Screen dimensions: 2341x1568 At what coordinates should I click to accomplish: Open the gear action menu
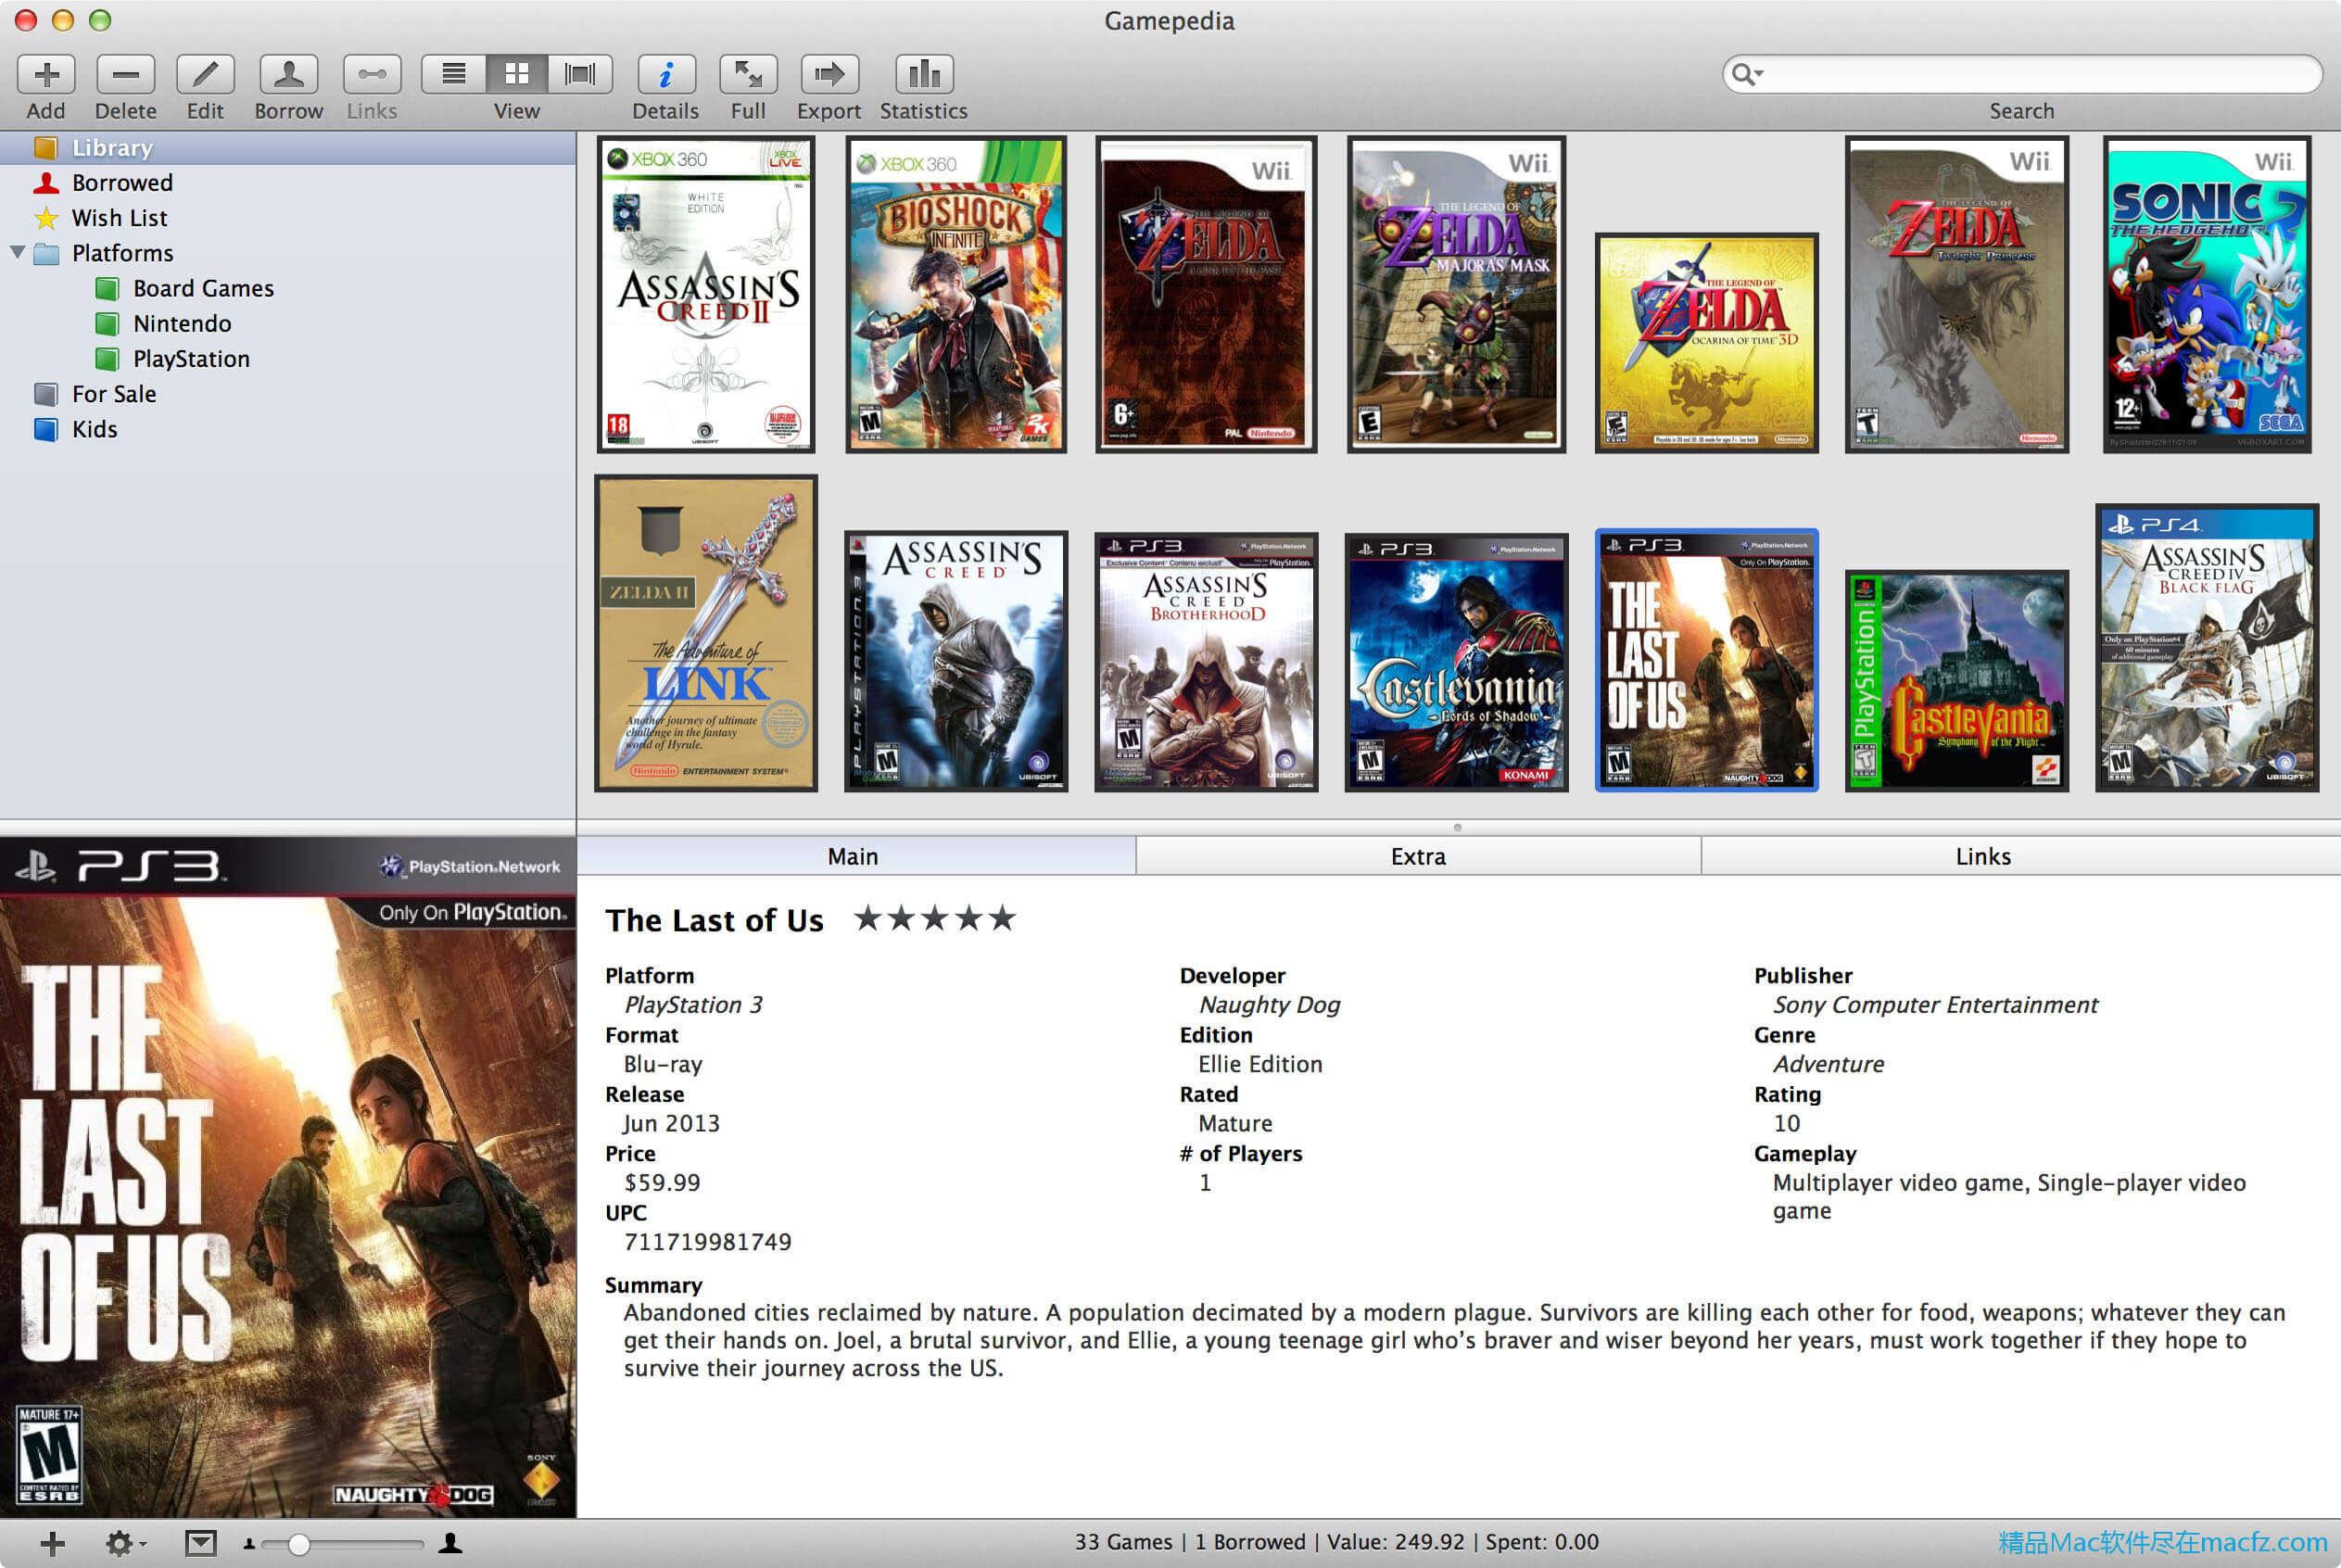pyautogui.click(x=124, y=1543)
